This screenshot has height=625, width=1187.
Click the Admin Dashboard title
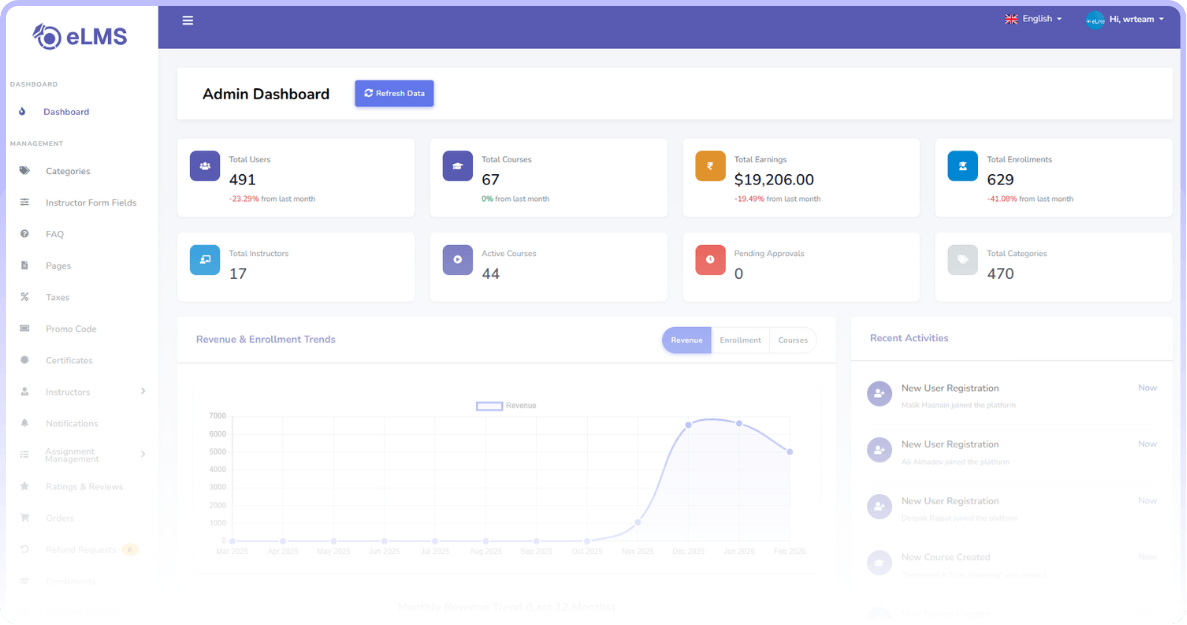pyautogui.click(x=266, y=94)
